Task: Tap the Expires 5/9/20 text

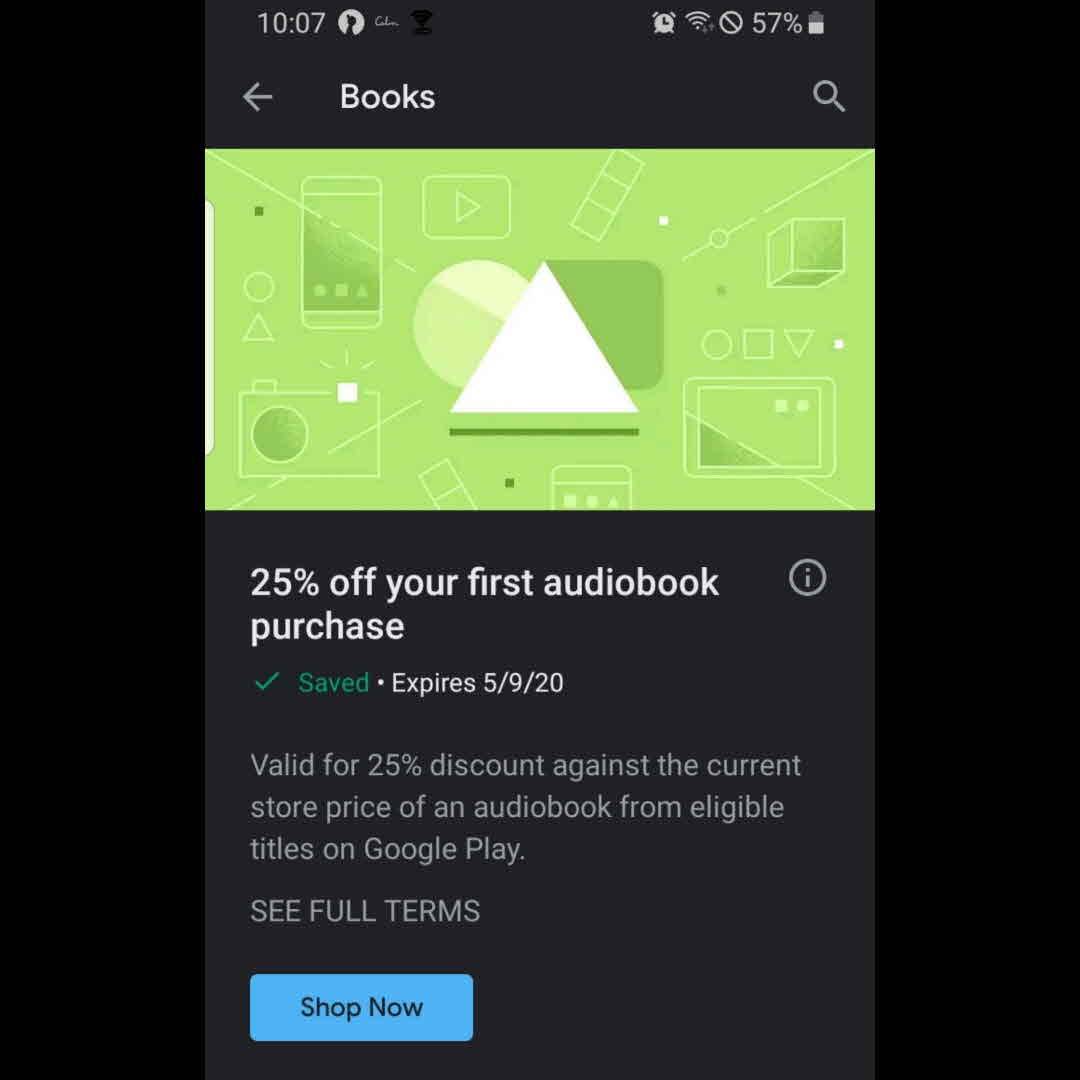Action: tap(477, 683)
